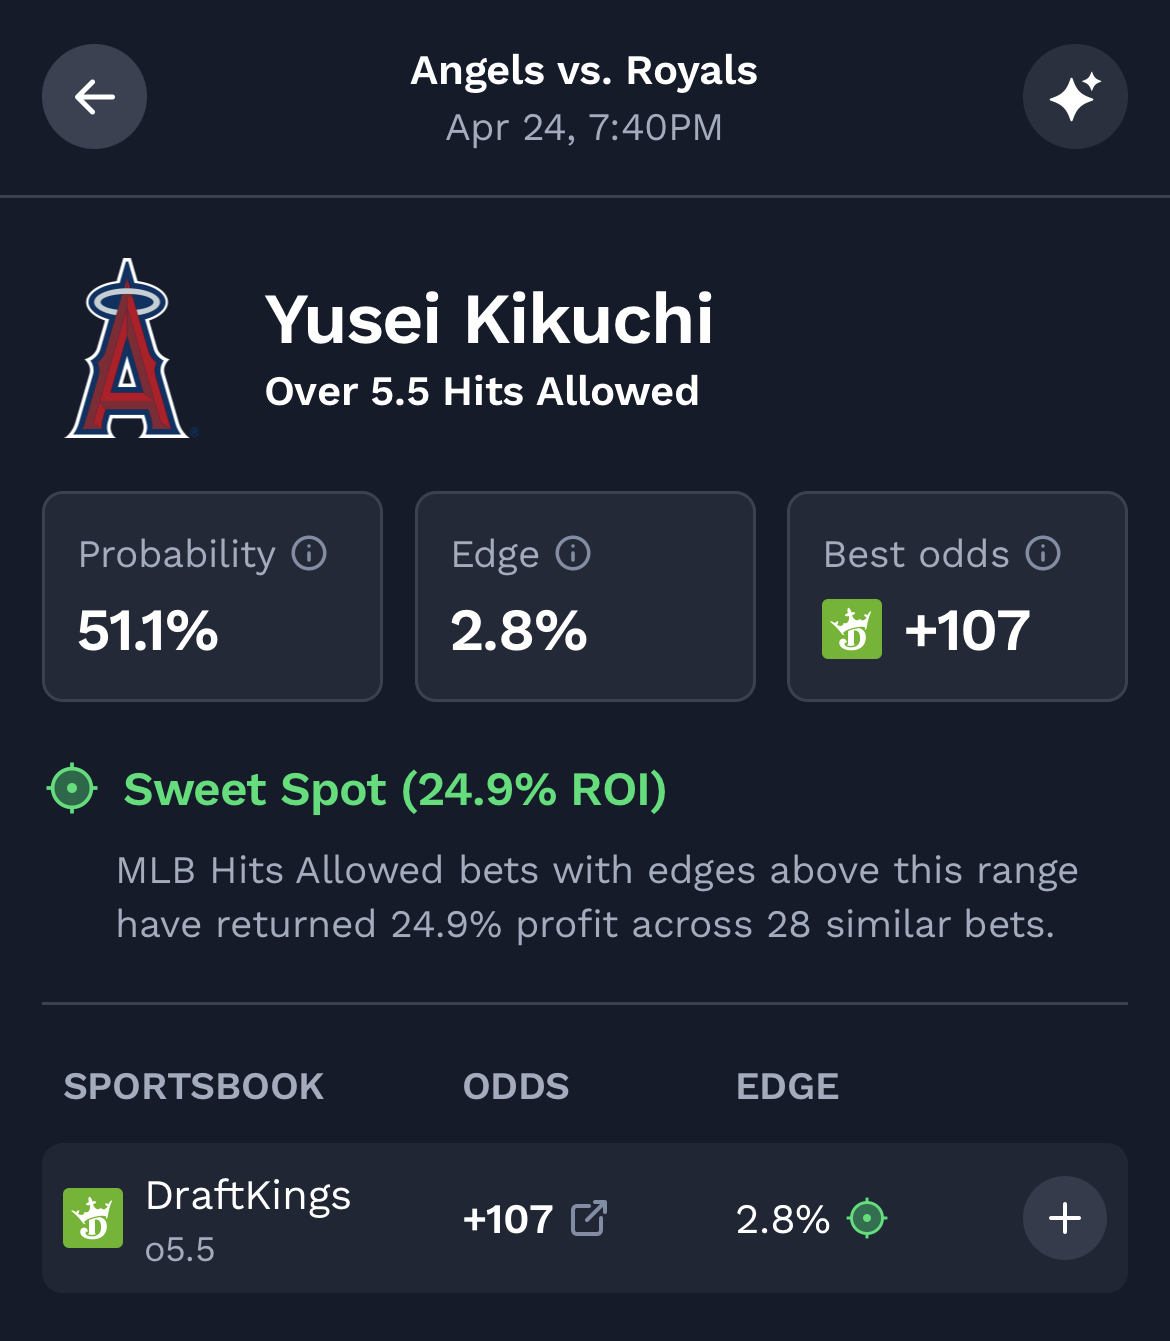Image resolution: width=1170 pixels, height=1341 pixels.
Task: Select the Best odds +107 card
Action: (957, 596)
